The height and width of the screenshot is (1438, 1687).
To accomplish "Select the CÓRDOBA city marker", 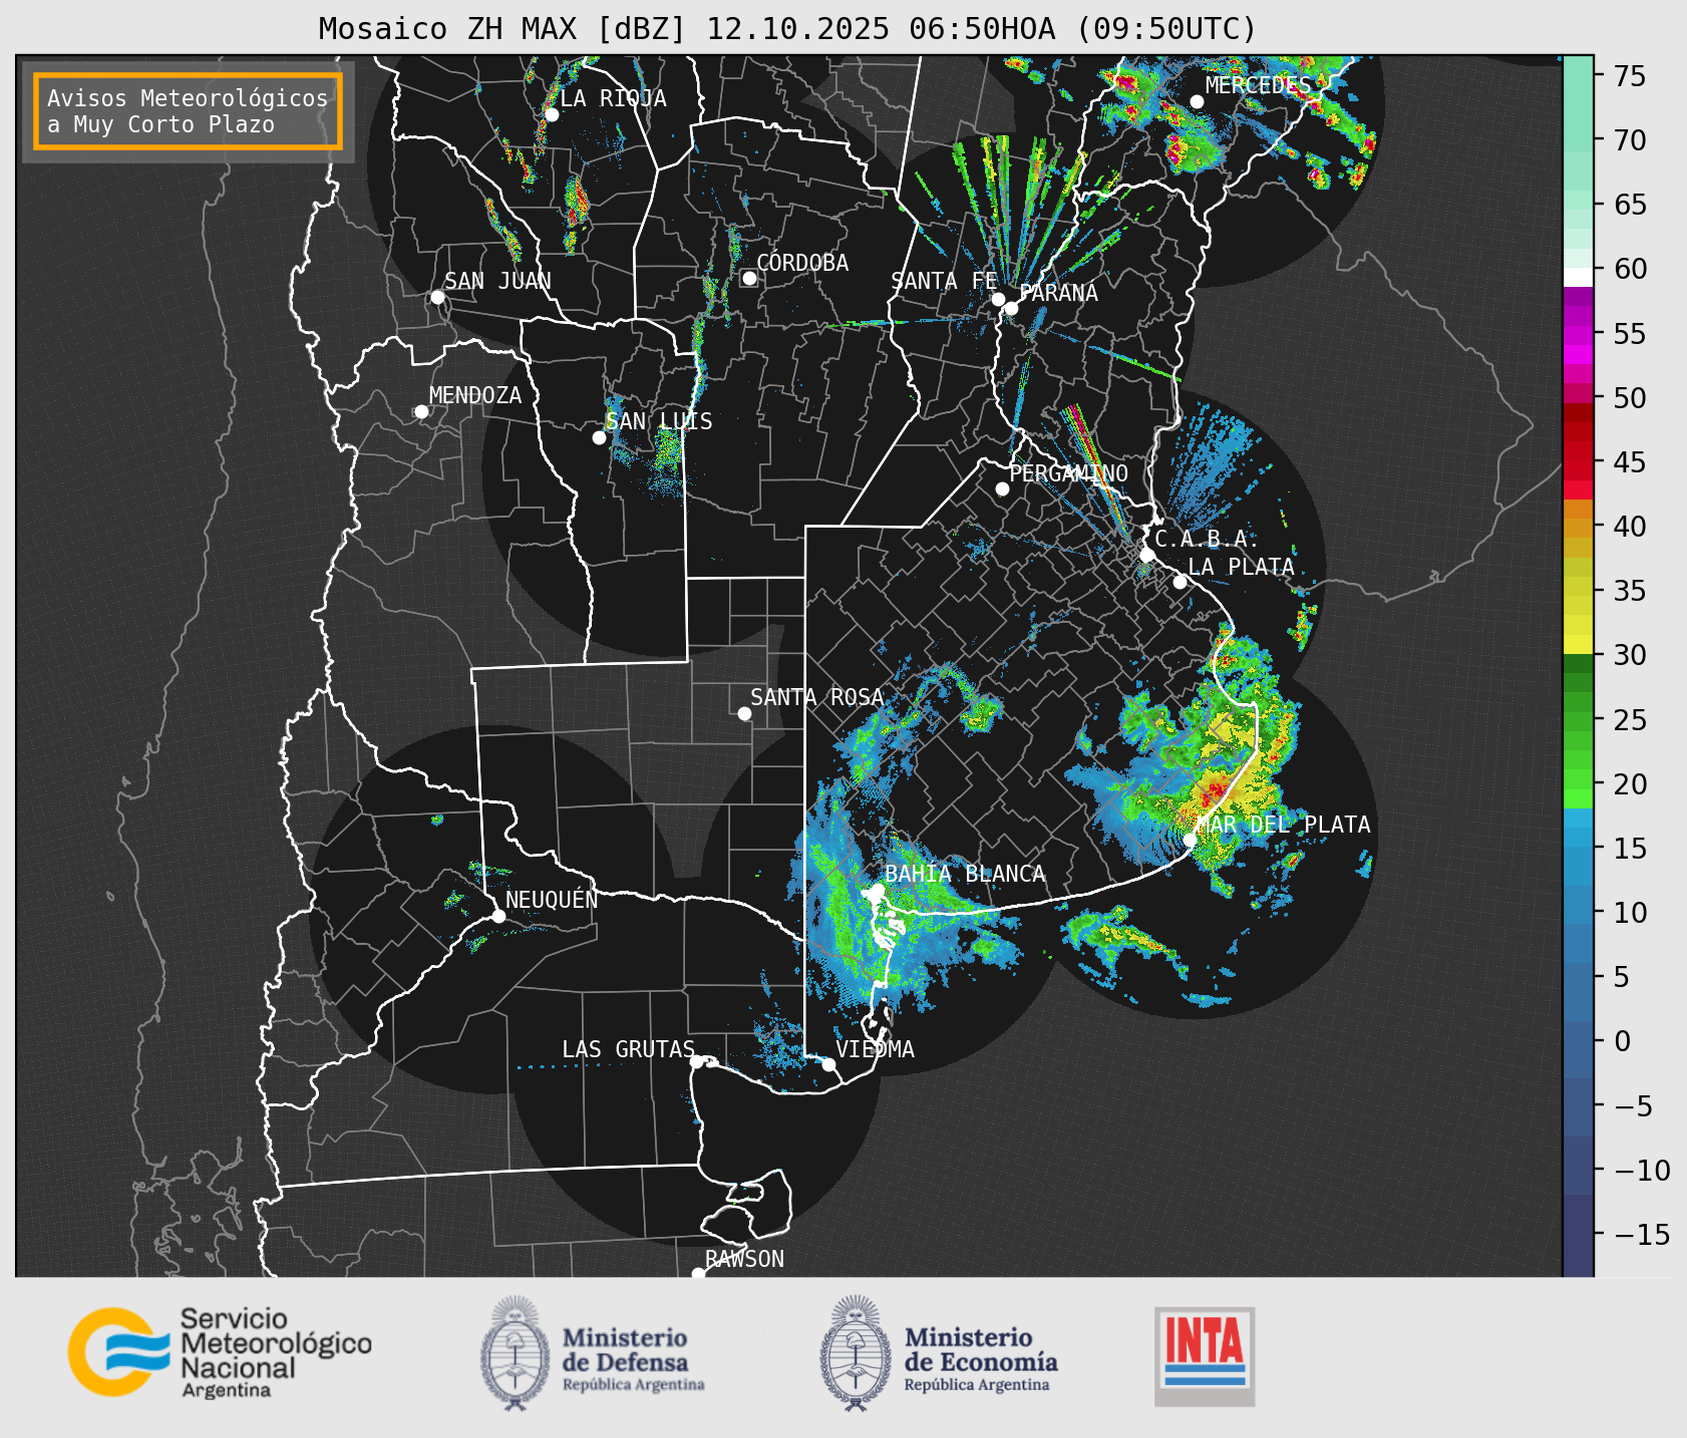I will [x=749, y=278].
